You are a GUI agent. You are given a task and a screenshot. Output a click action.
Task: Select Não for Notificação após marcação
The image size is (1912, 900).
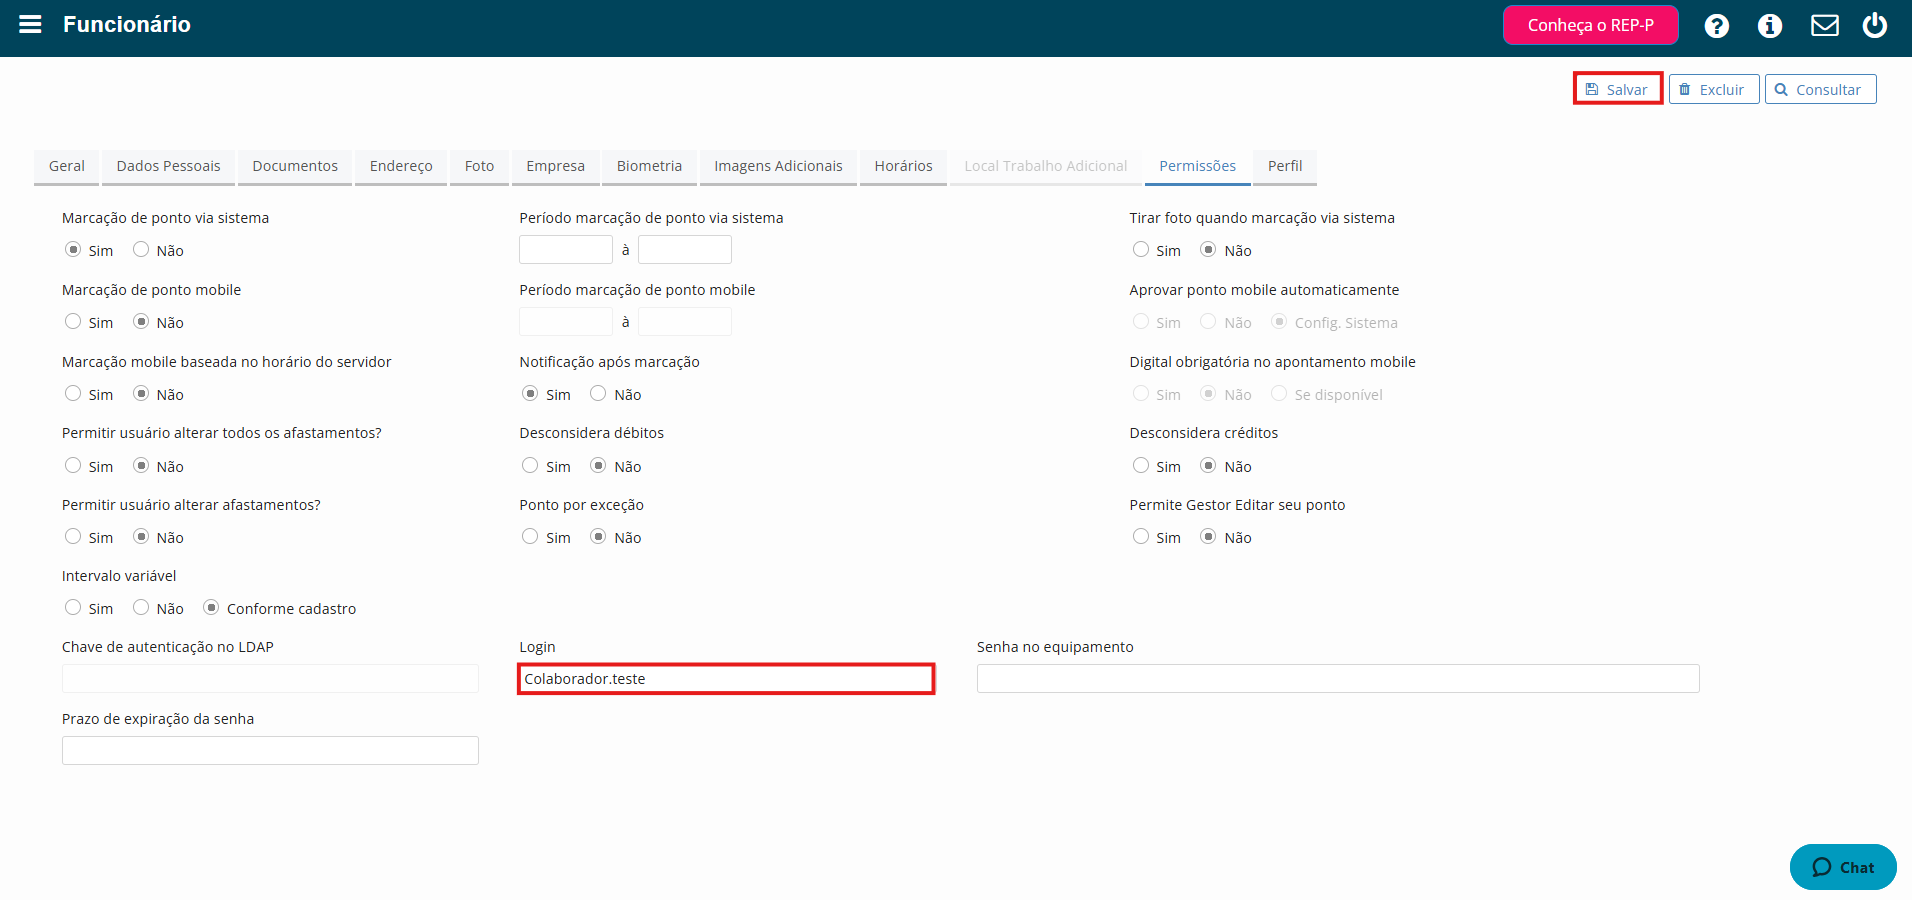point(598,393)
